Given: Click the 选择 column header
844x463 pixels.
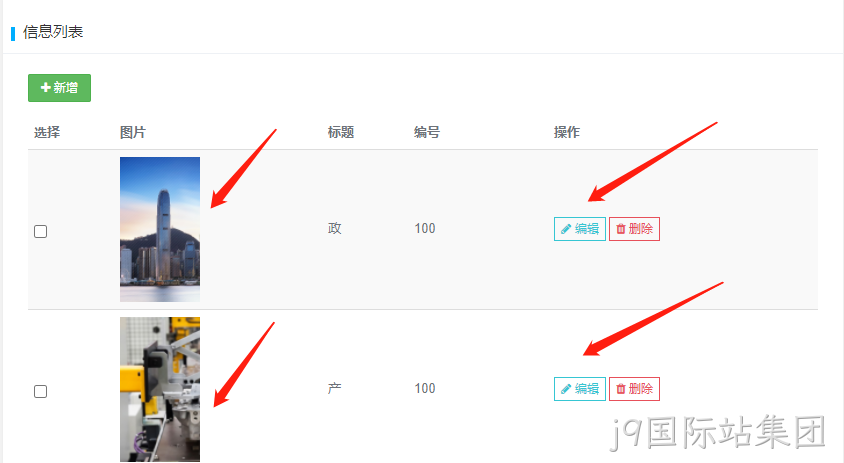Looking at the screenshot, I should 47,132.
